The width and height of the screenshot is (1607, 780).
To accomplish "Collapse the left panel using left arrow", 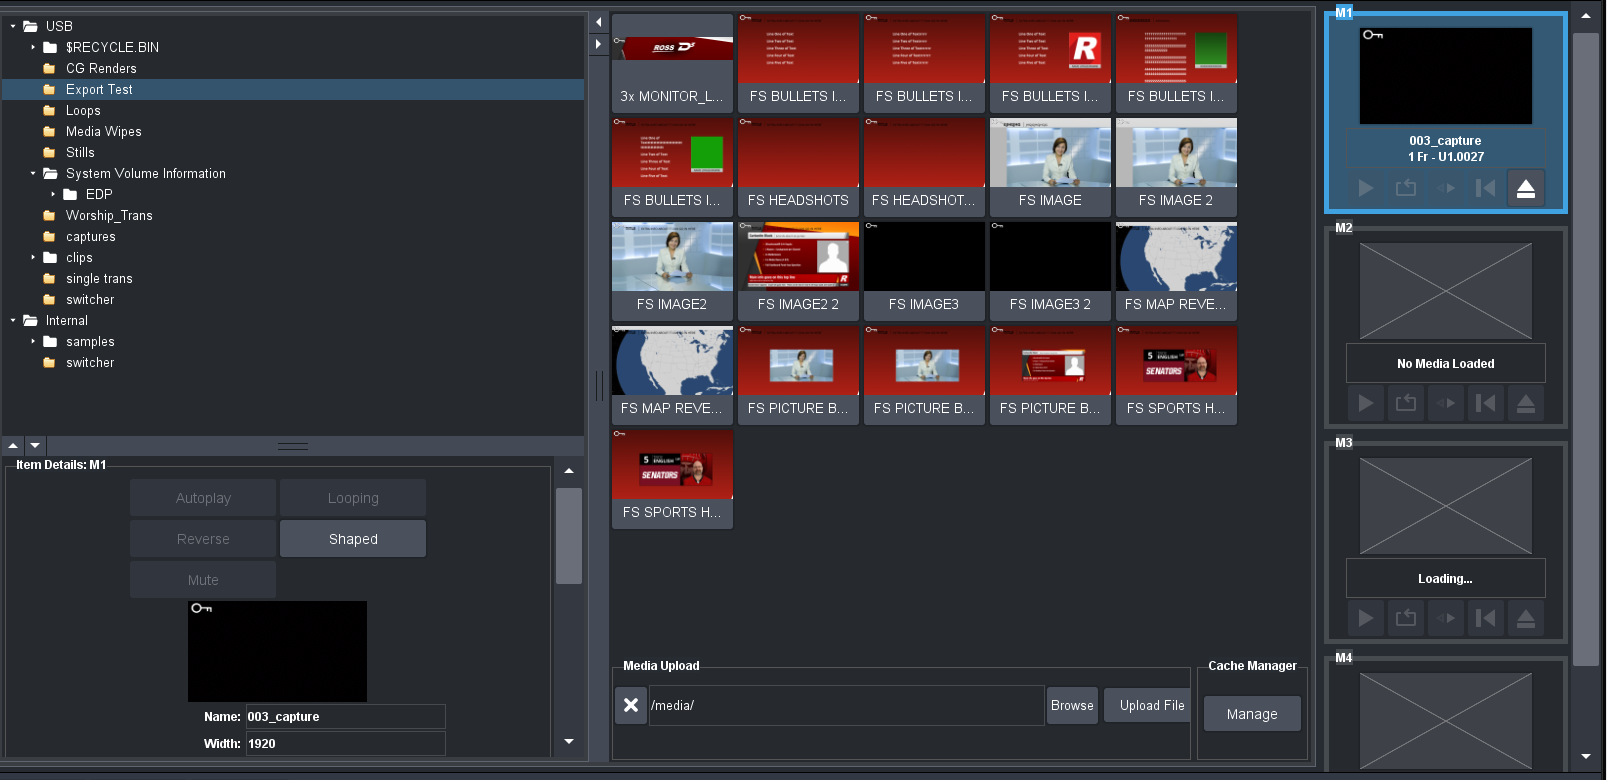I will click(598, 22).
